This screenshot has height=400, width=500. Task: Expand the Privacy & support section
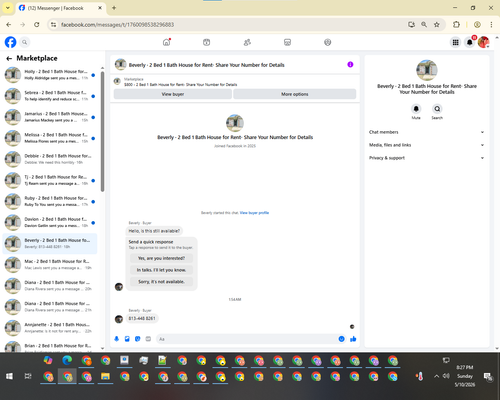426,158
